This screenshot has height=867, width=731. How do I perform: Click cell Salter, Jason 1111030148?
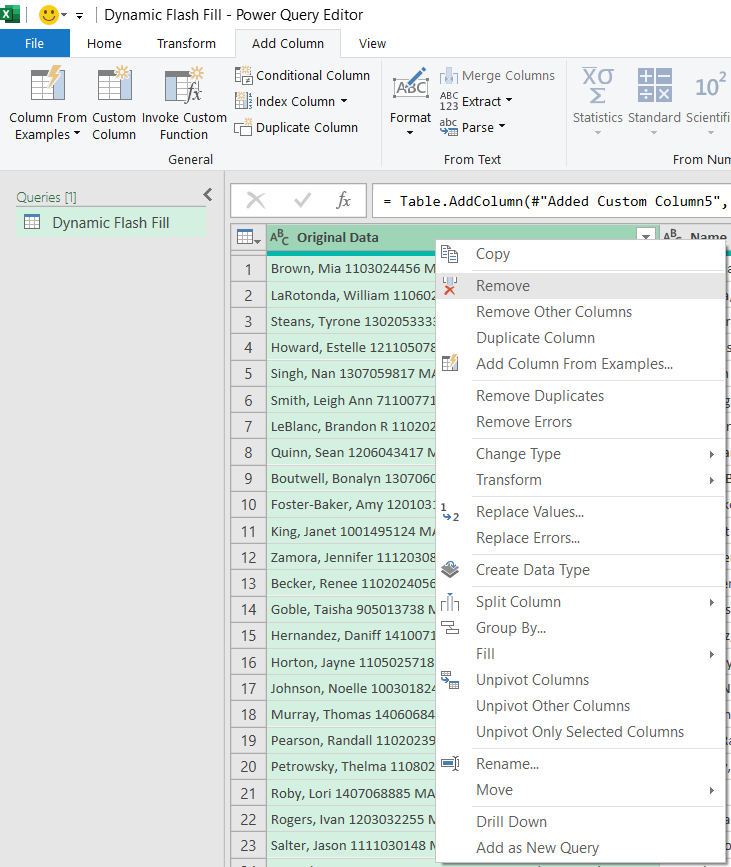click(x=352, y=845)
